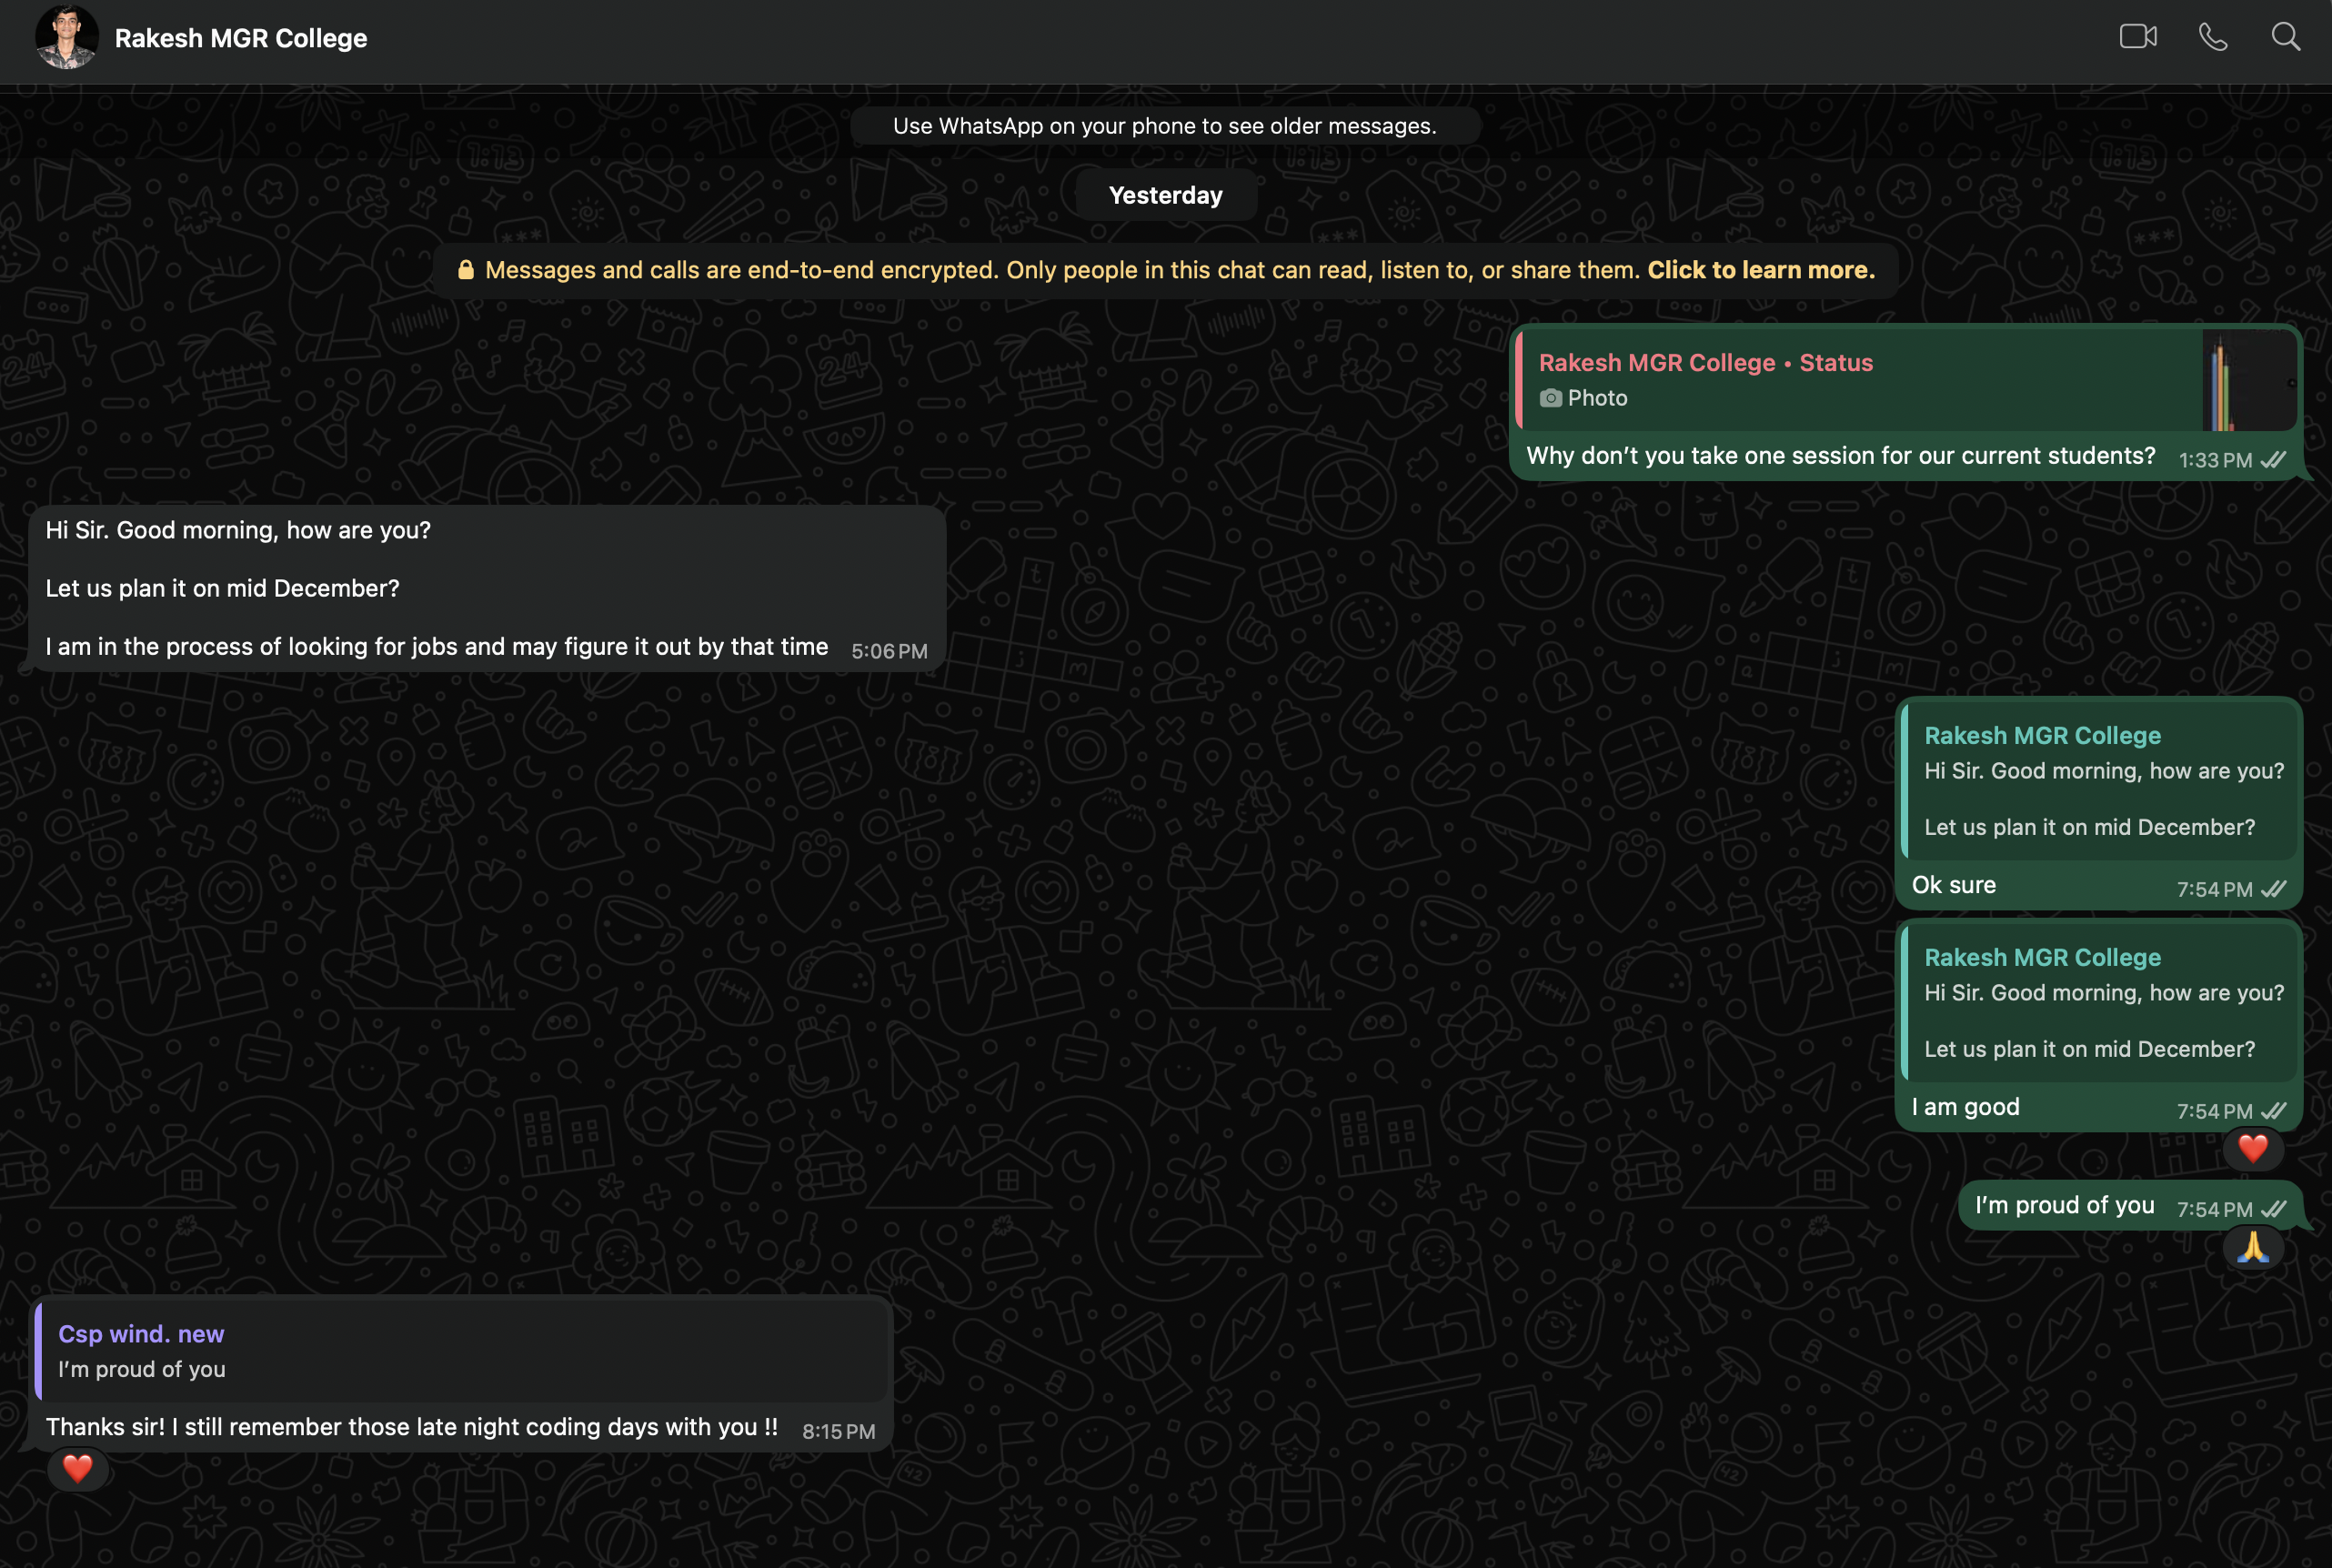
Task: Click 'Click to learn more' encryption link
Action: point(1760,270)
